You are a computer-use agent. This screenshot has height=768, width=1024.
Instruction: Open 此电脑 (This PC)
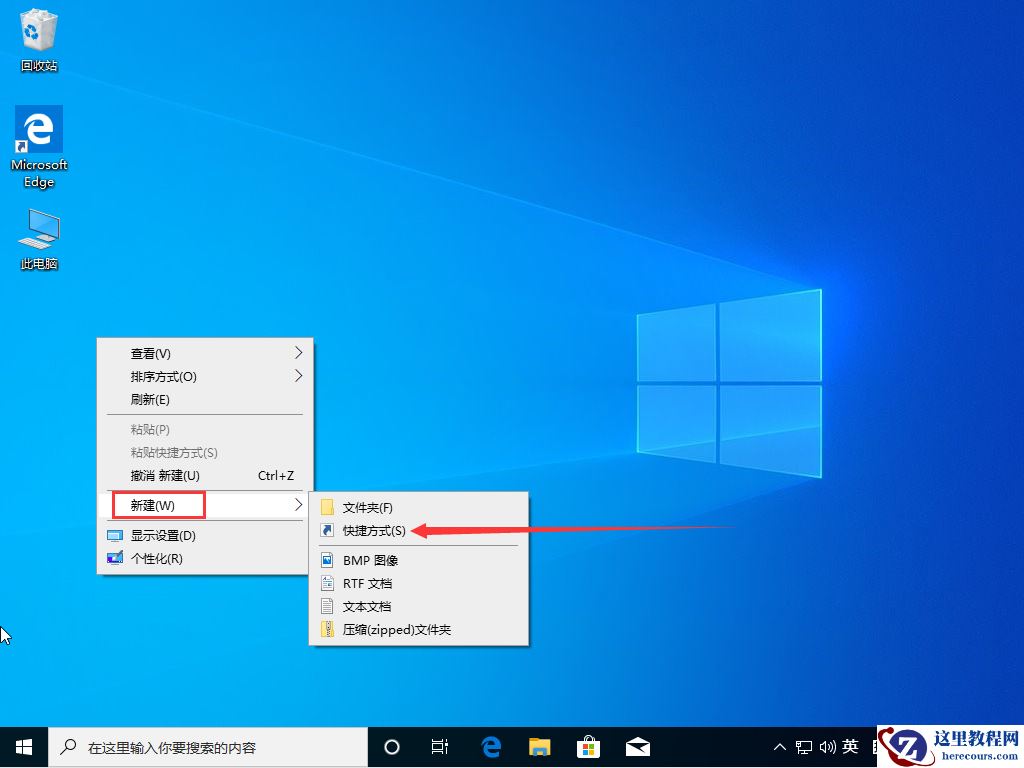(38, 228)
